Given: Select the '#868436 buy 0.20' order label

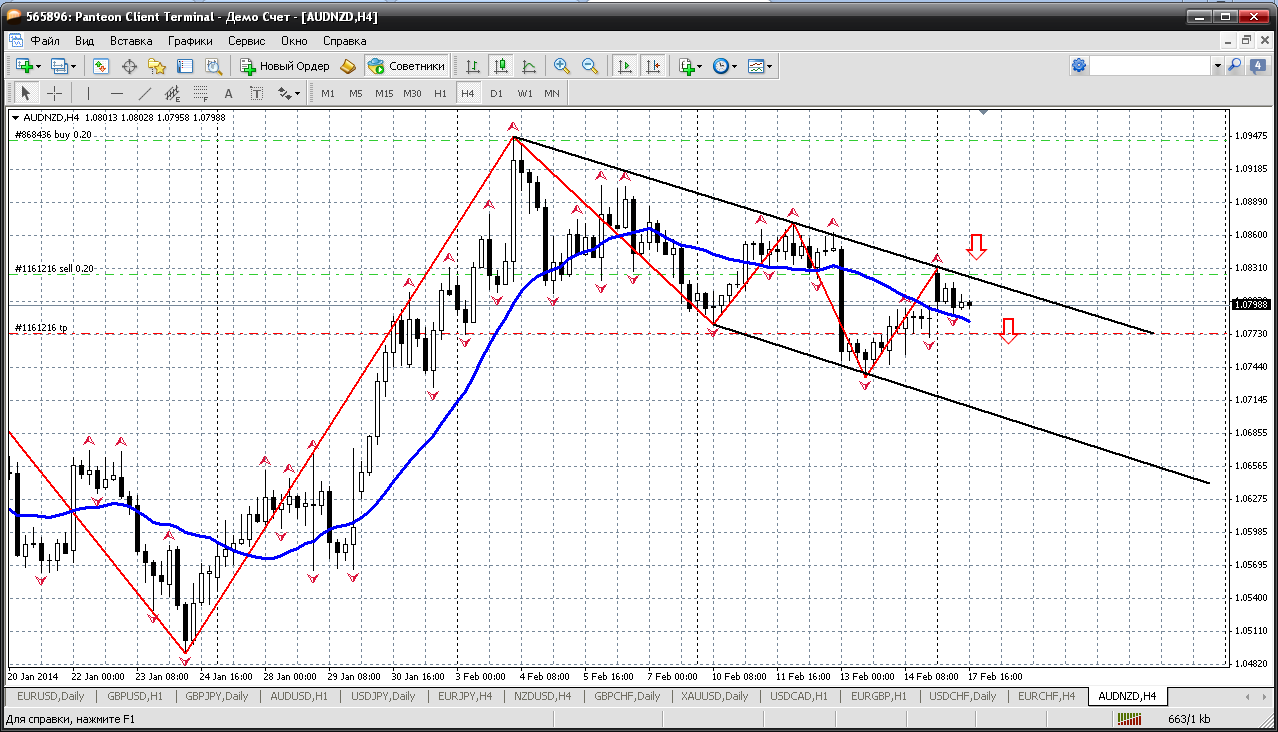Looking at the screenshot, I should click(x=54, y=134).
